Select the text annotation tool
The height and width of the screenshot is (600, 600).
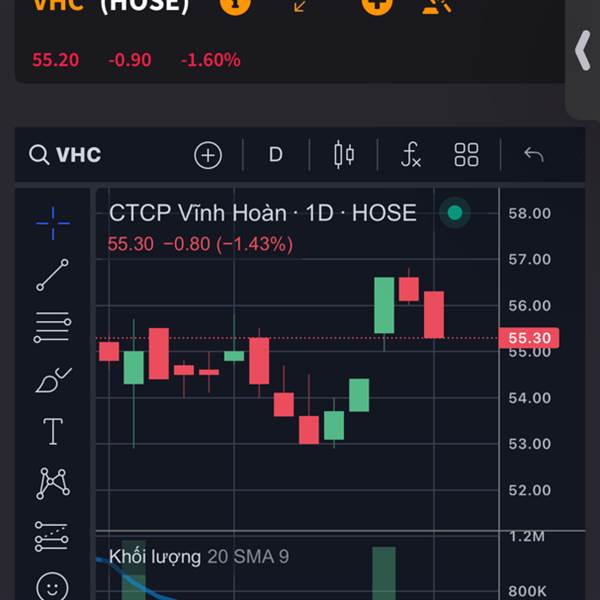click(53, 432)
